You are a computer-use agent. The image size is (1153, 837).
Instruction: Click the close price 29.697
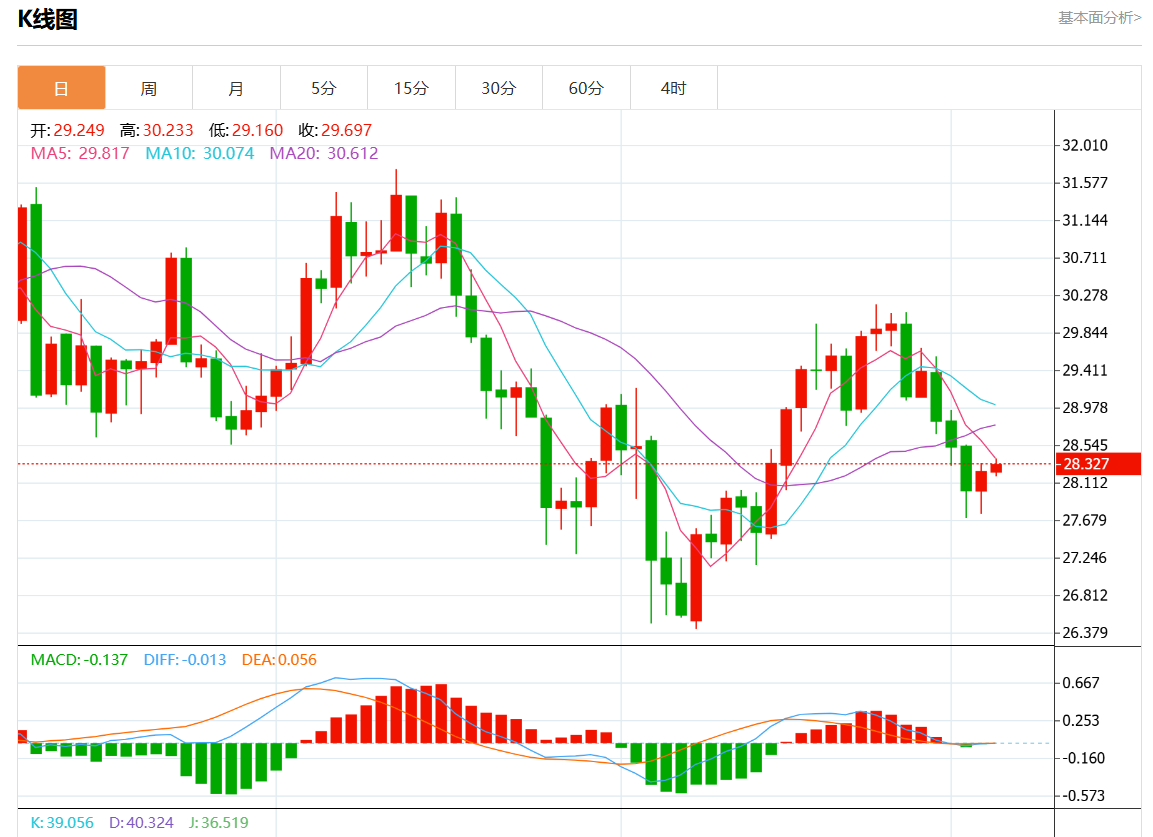[x=346, y=130]
